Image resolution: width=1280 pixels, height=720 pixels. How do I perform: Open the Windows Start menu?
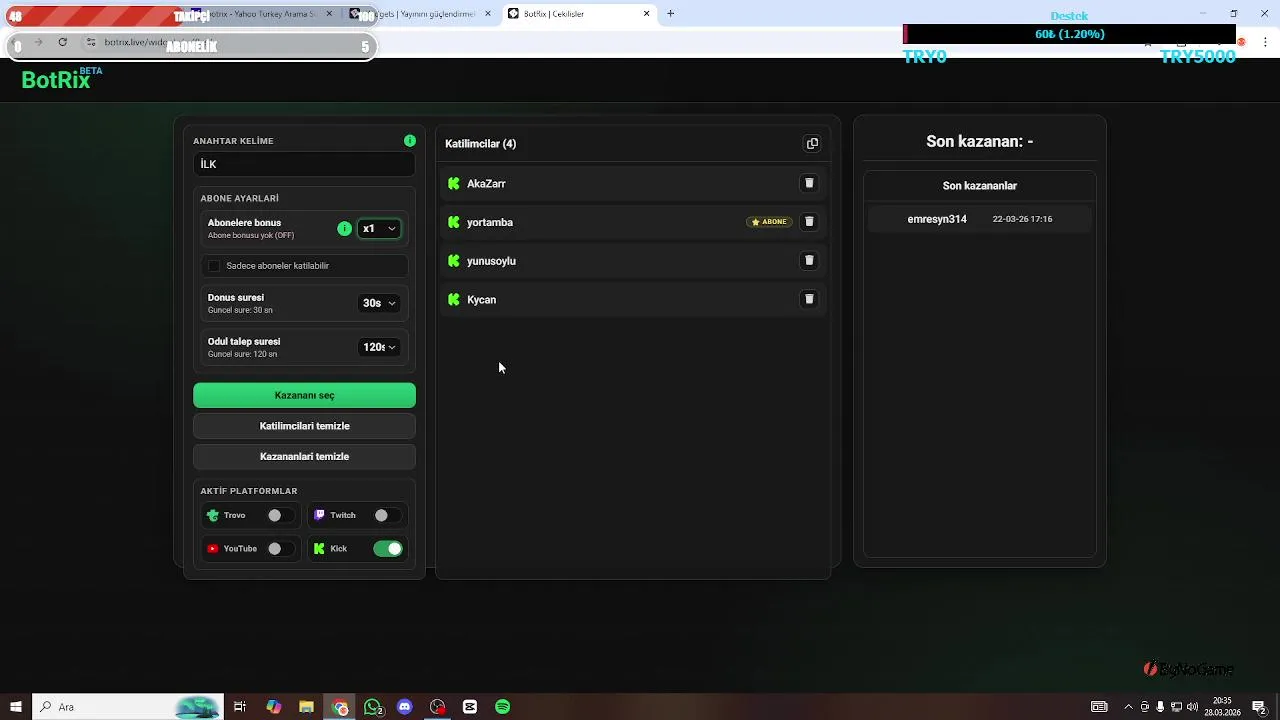tap(16, 707)
